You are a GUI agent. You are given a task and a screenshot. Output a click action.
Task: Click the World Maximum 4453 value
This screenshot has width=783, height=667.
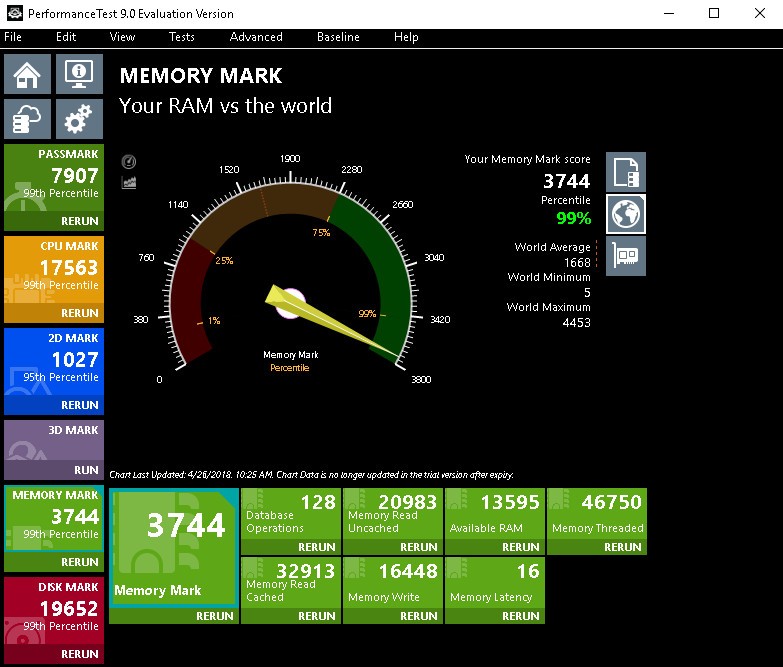pos(576,323)
